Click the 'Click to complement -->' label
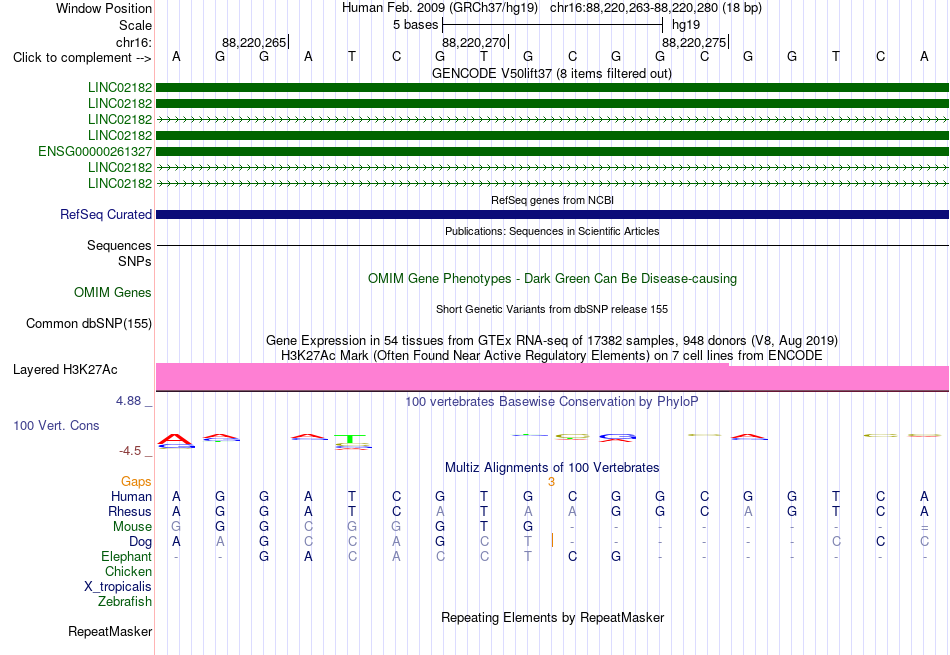The image size is (950, 655). tap(82, 58)
